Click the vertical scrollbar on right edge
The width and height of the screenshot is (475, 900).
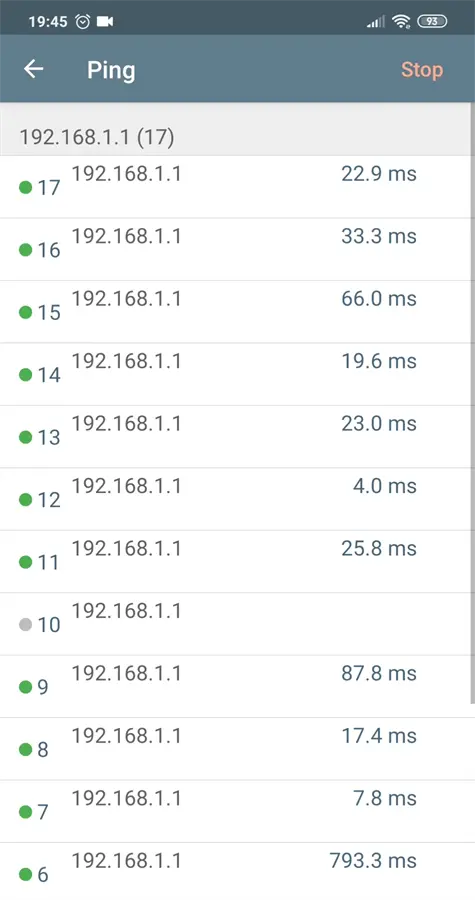472,403
